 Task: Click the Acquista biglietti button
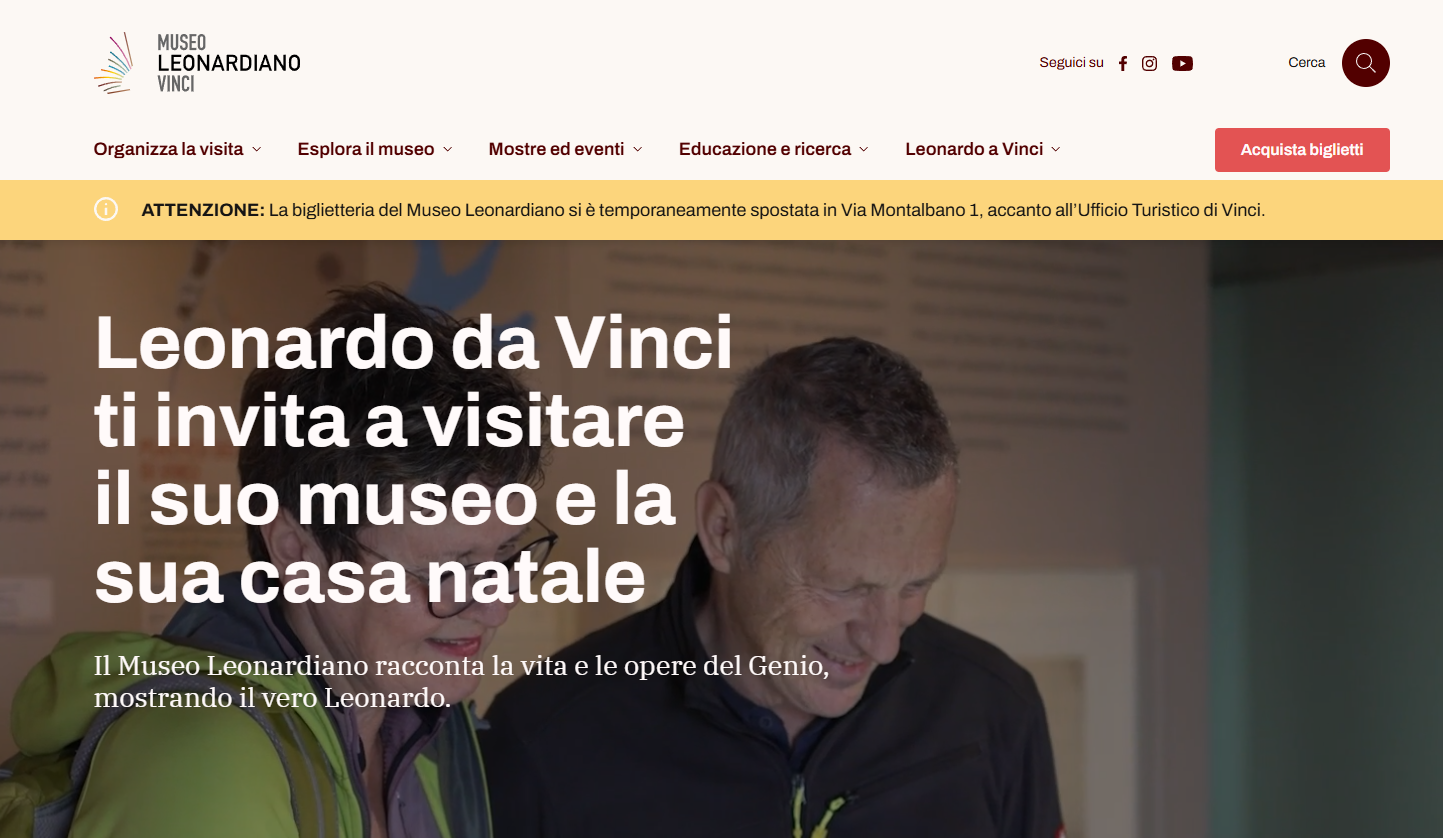(1302, 150)
